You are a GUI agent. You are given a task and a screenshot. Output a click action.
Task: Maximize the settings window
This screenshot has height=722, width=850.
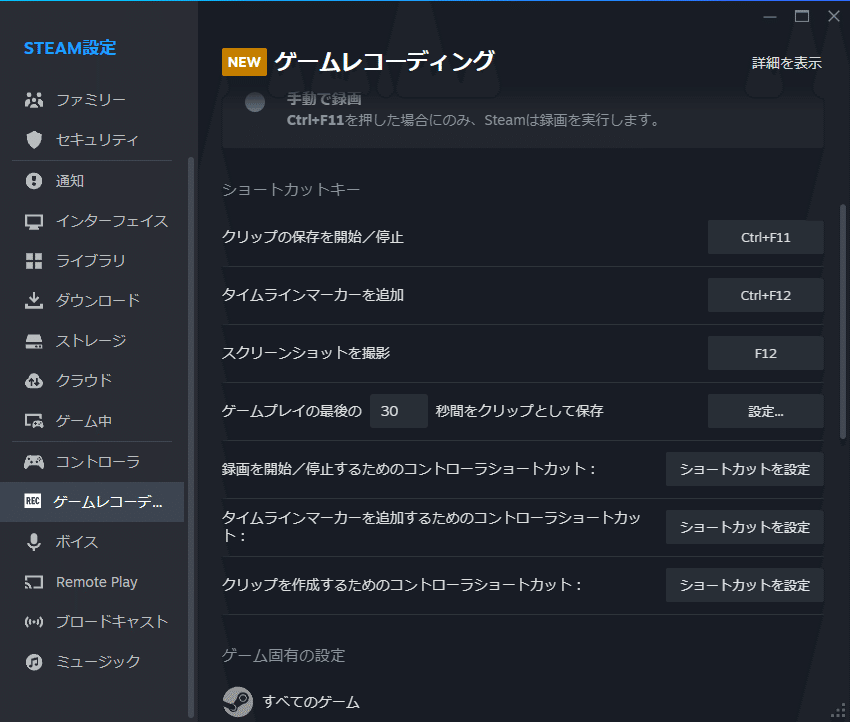coord(802,16)
